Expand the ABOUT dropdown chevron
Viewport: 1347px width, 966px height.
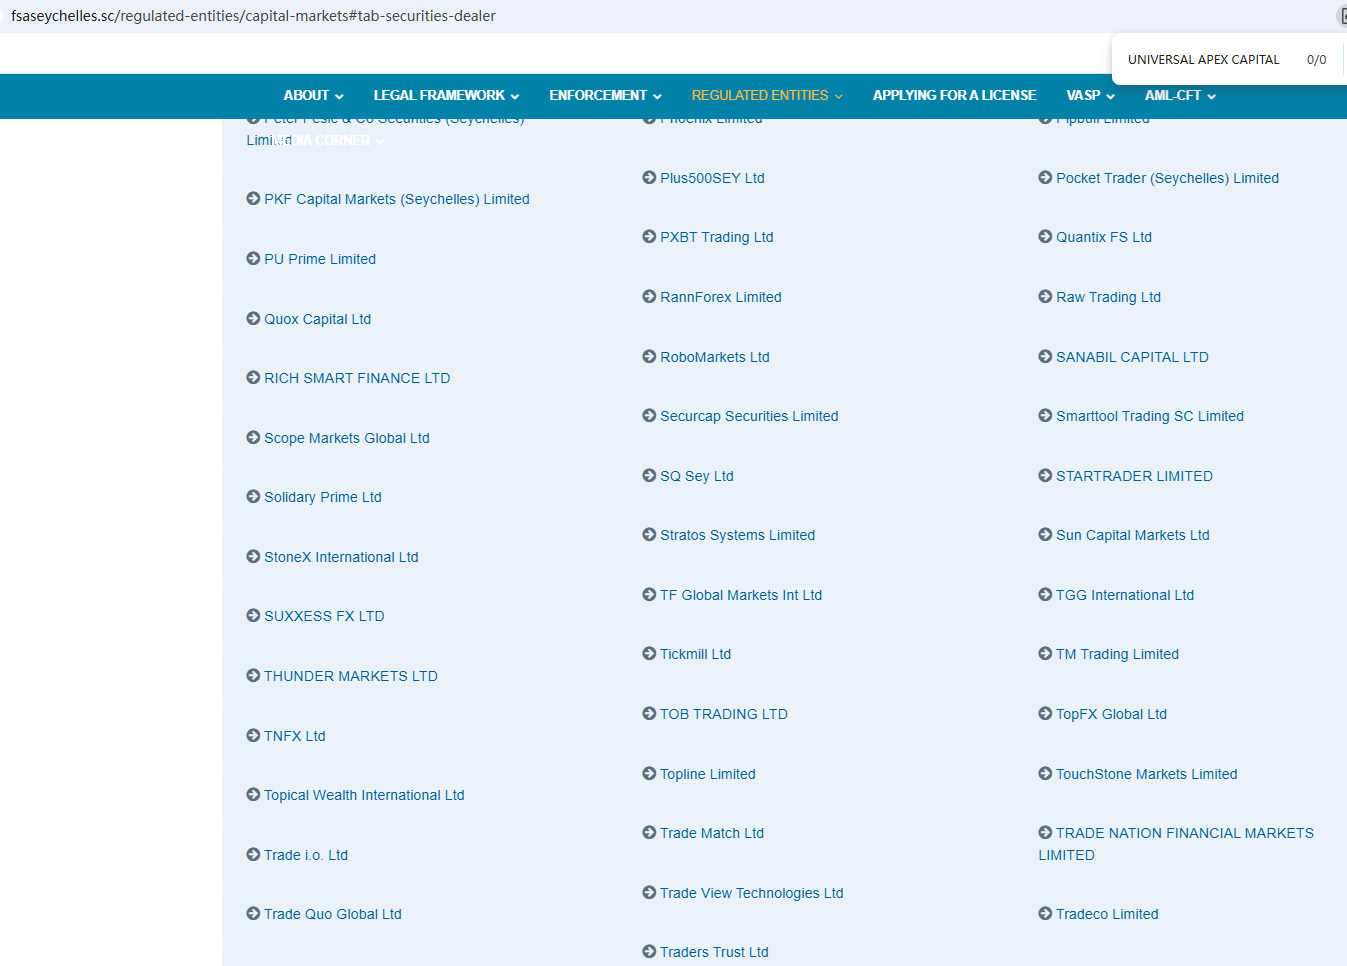[x=339, y=97]
